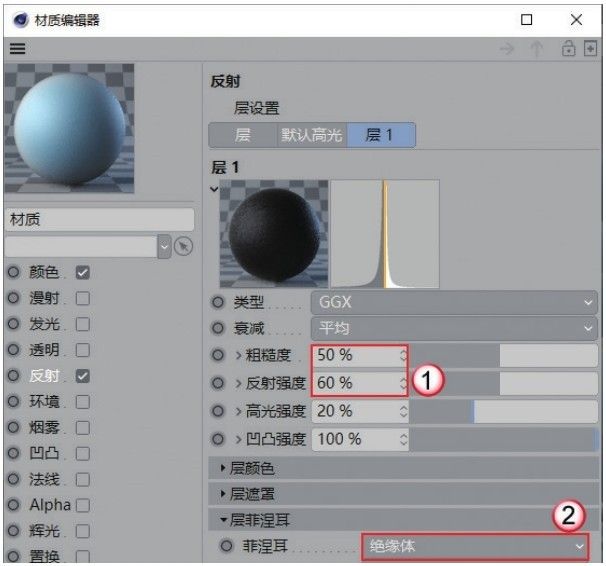Open the 菲涅耳 绝缘体 dropdown
Image resolution: width=606 pixels, height=566 pixels.
click(x=475, y=546)
